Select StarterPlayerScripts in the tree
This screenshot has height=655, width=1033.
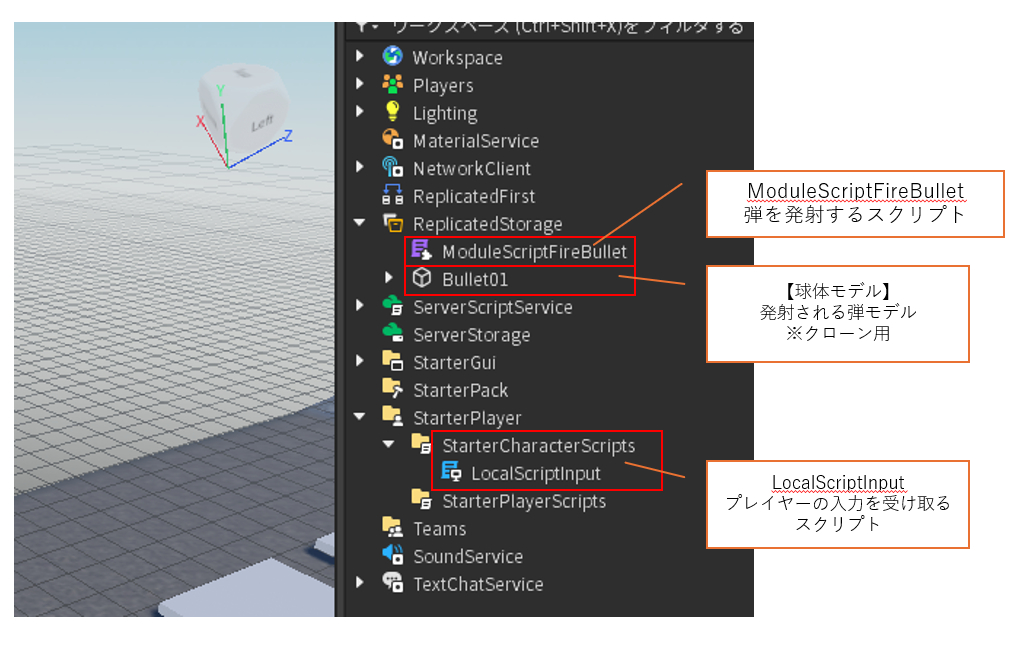pos(523,501)
